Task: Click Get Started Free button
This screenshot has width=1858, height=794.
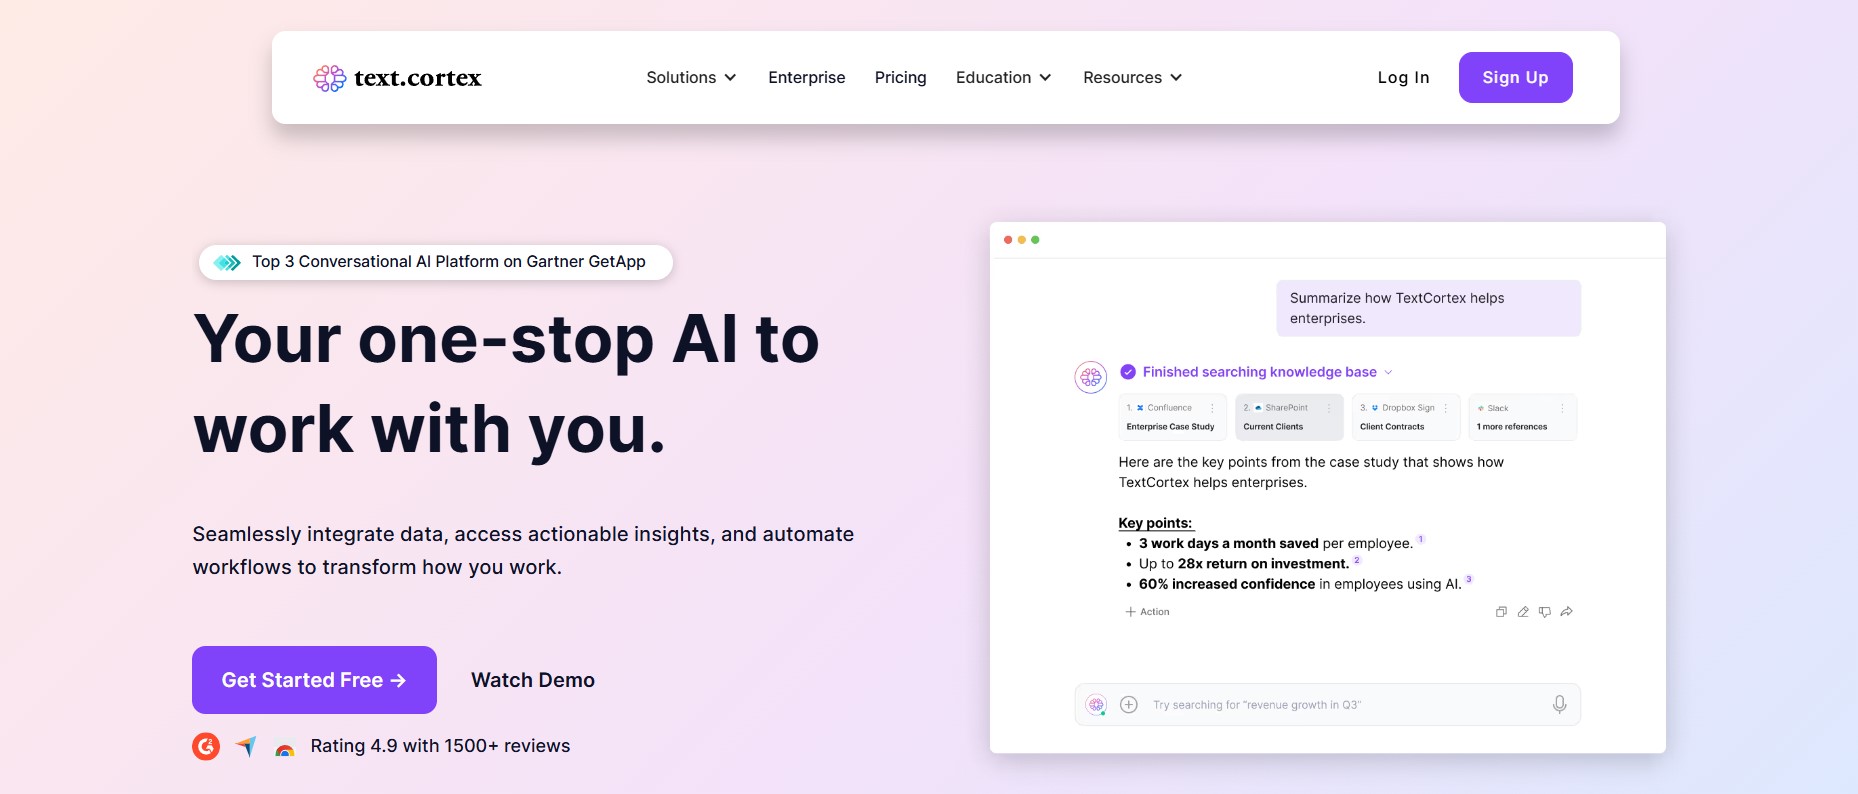Action: (x=314, y=680)
